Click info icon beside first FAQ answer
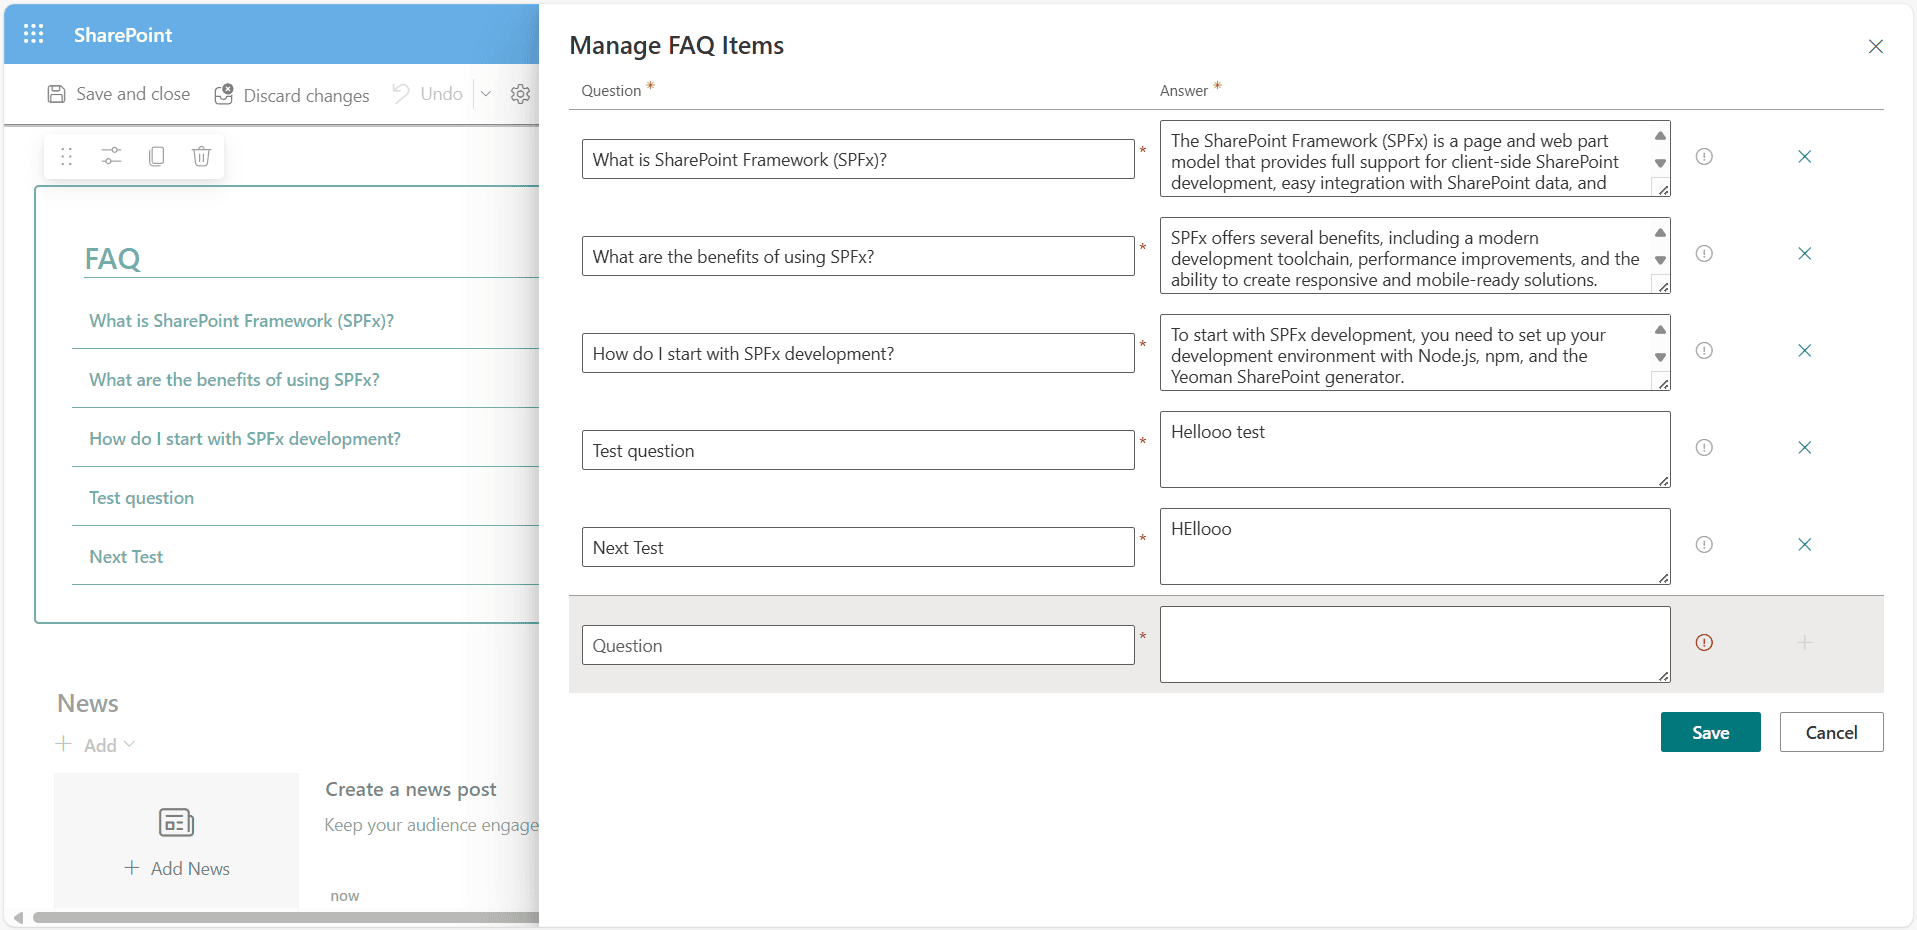The image size is (1917, 930). tap(1704, 157)
